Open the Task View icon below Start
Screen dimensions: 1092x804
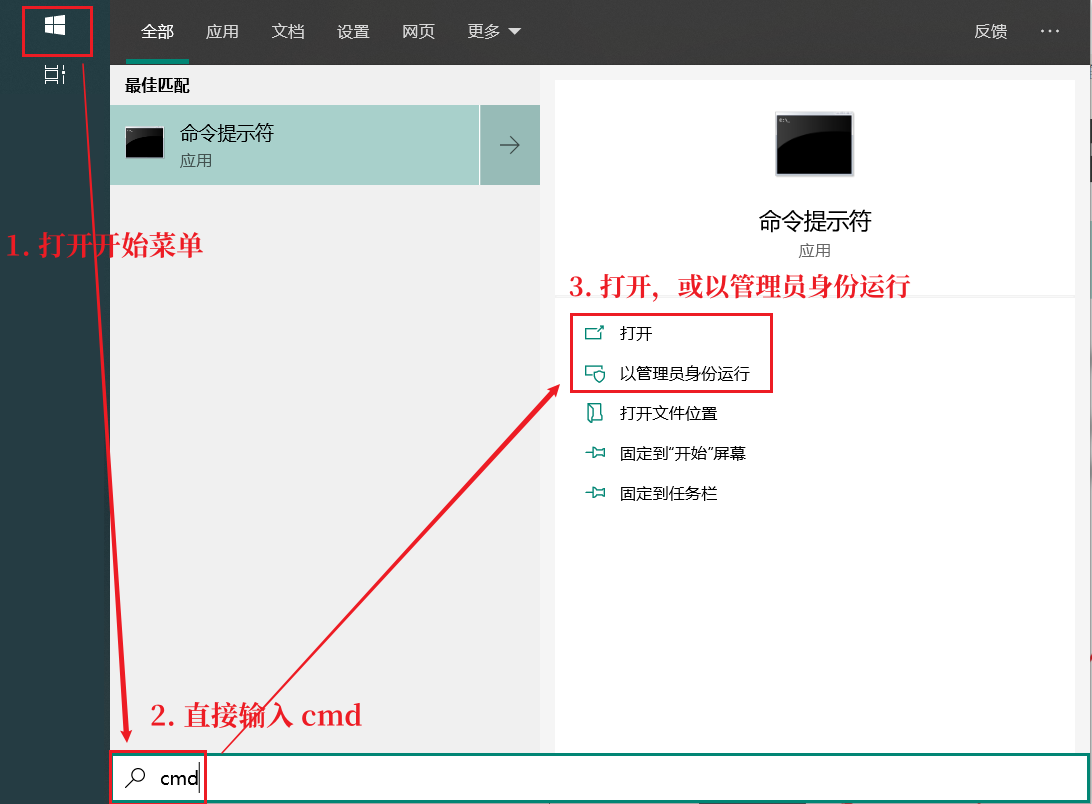(x=55, y=75)
